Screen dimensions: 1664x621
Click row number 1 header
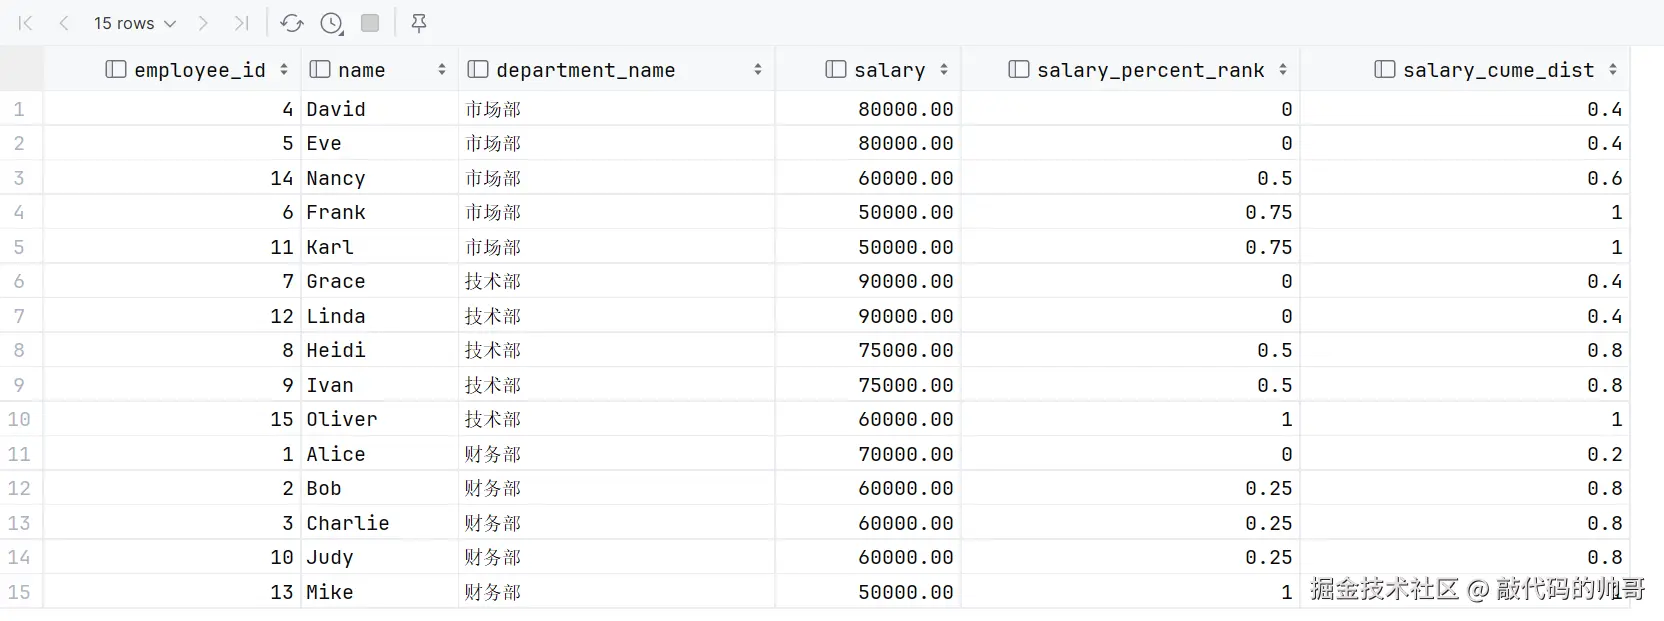[x=19, y=109]
